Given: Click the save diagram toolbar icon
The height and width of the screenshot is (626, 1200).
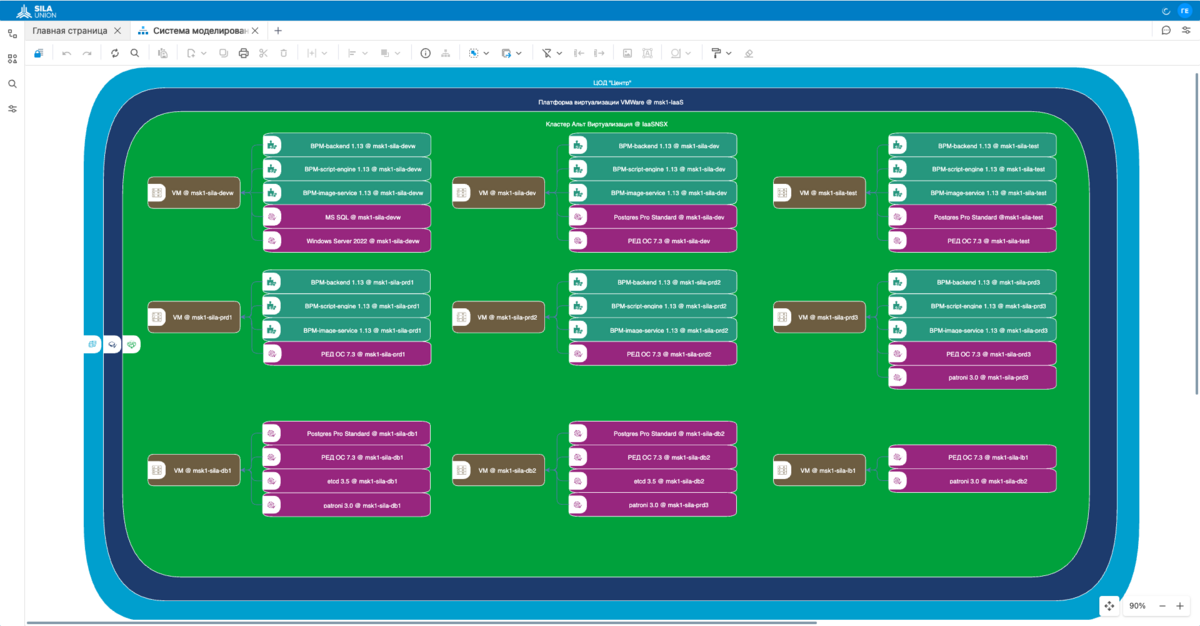Looking at the screenshot, I should coord(39,53).
